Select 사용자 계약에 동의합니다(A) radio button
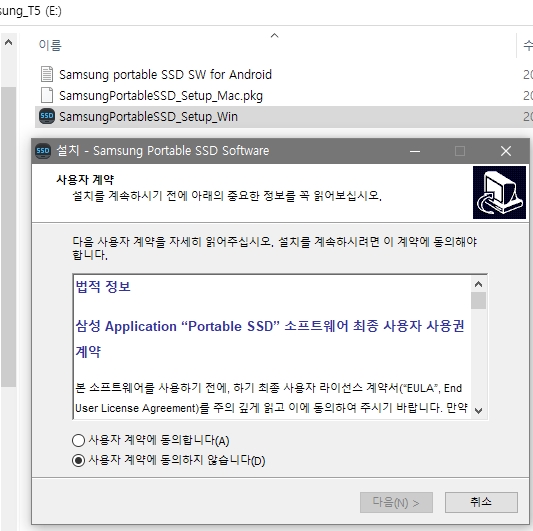Screen dimensions: 533x531 tap(78, 440)
